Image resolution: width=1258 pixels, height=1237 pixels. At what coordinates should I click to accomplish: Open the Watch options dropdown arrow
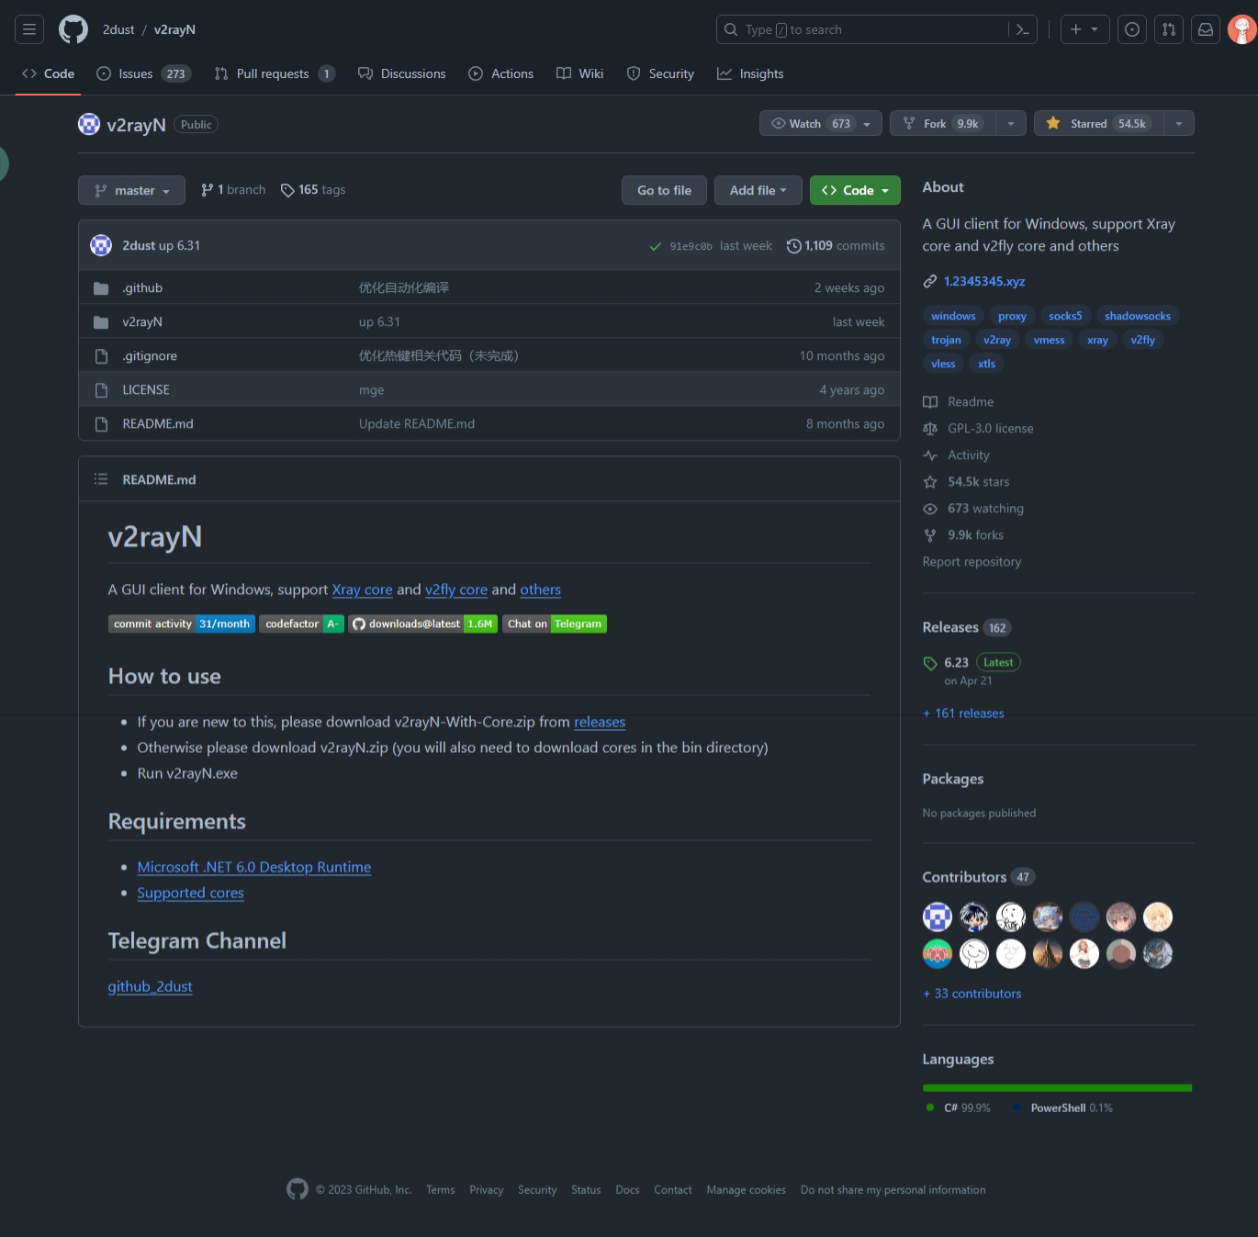coord(867,124)
